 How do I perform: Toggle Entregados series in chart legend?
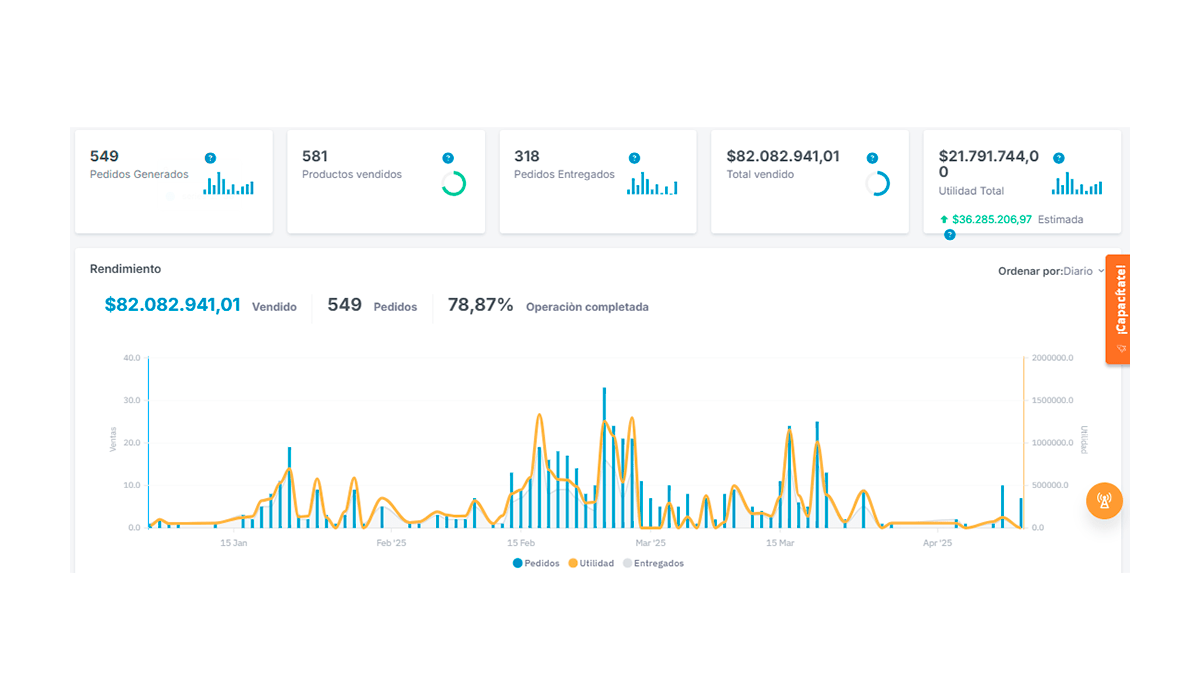(x=653, y=563)
